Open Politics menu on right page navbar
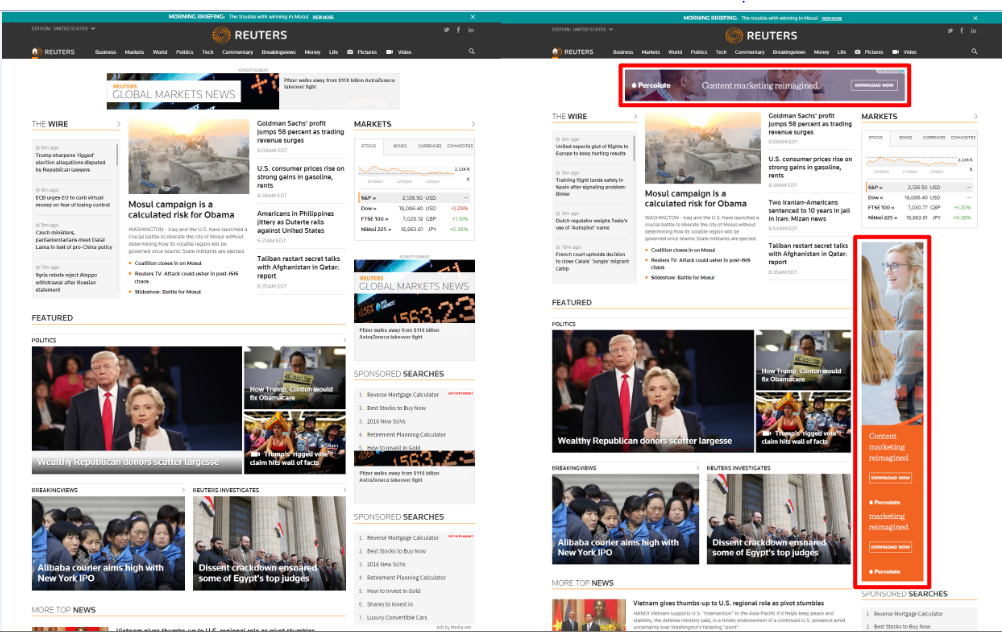Image resolution: width=1002 pixels, height=632 pixels. pyautogui.click(x=698, y=52)
